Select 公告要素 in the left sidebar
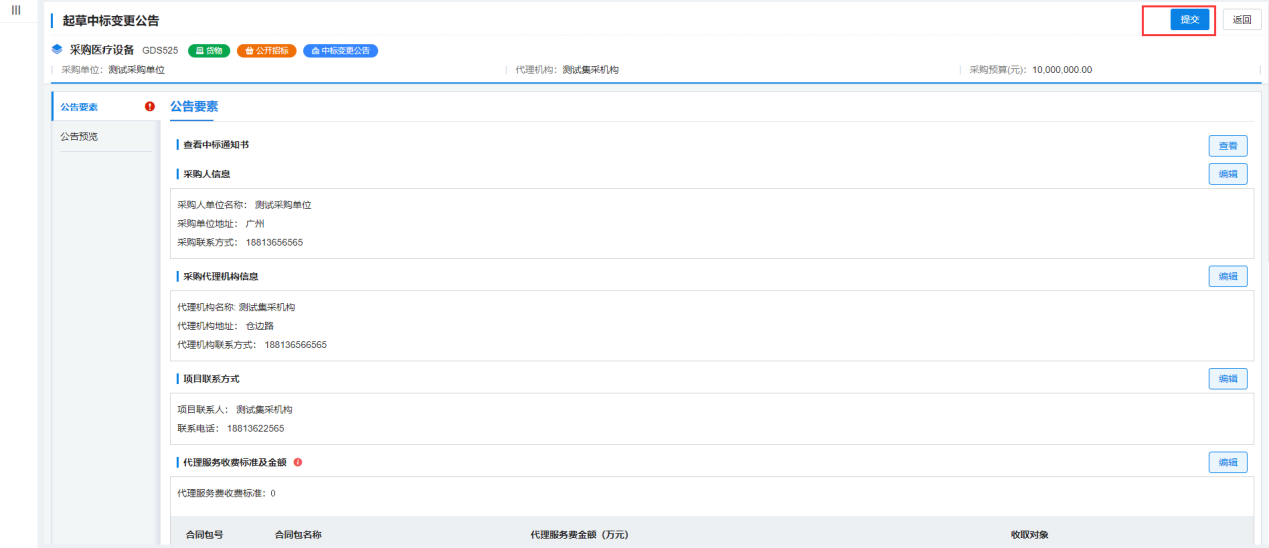 click(80, 107)
